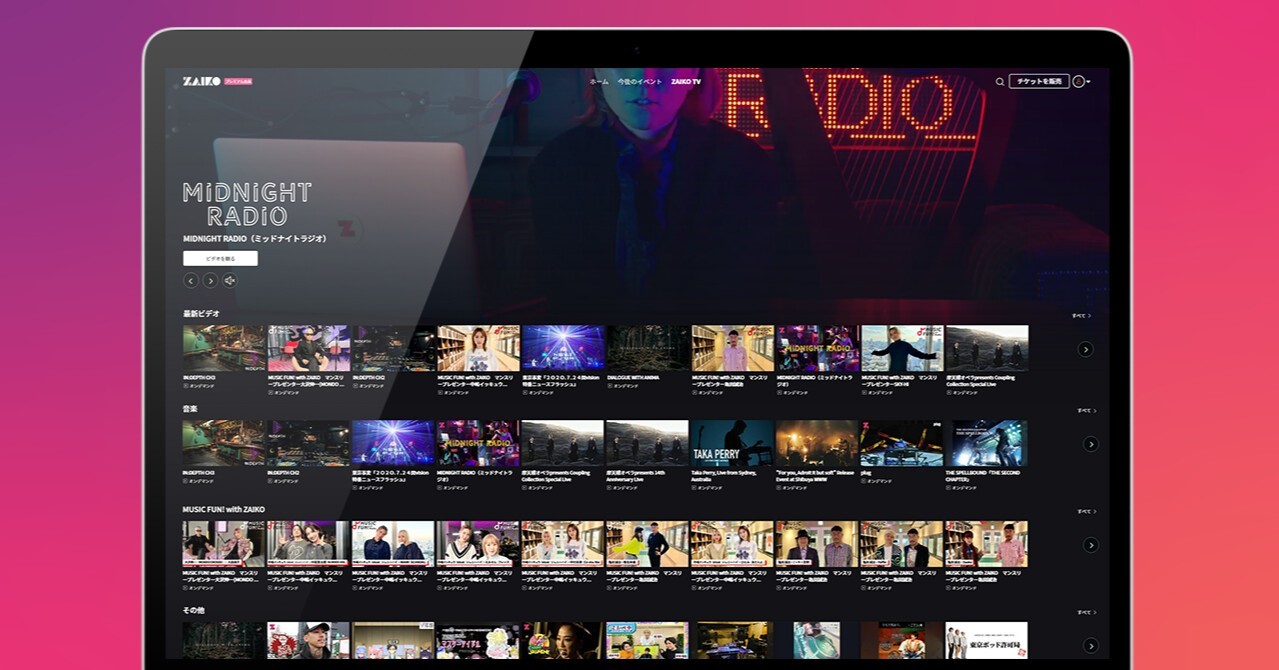Show next hero banner slide
The width and height of the screenshot is (1279, 670).
point(210,281)
